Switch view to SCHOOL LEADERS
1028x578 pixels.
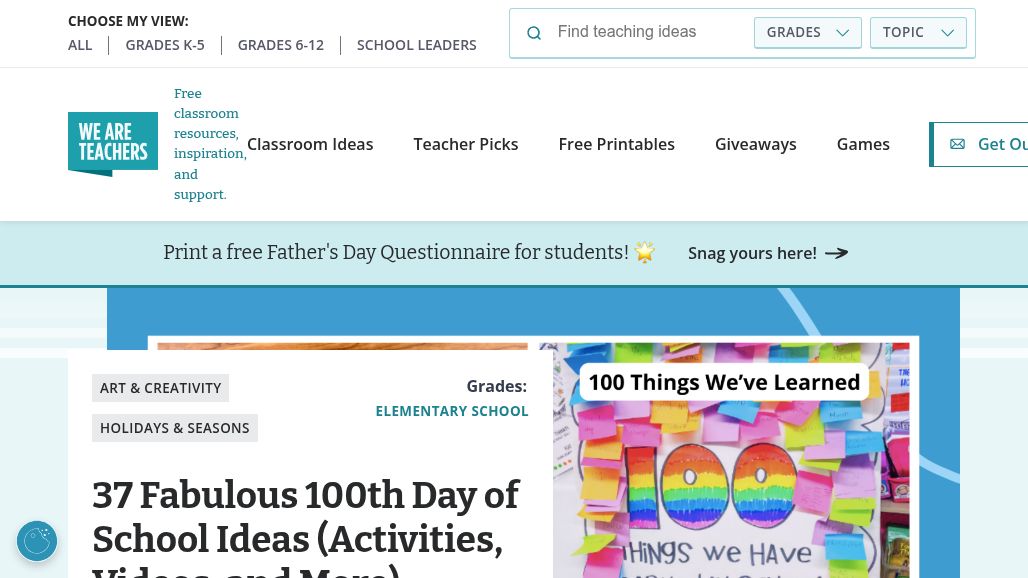point(416,45)
